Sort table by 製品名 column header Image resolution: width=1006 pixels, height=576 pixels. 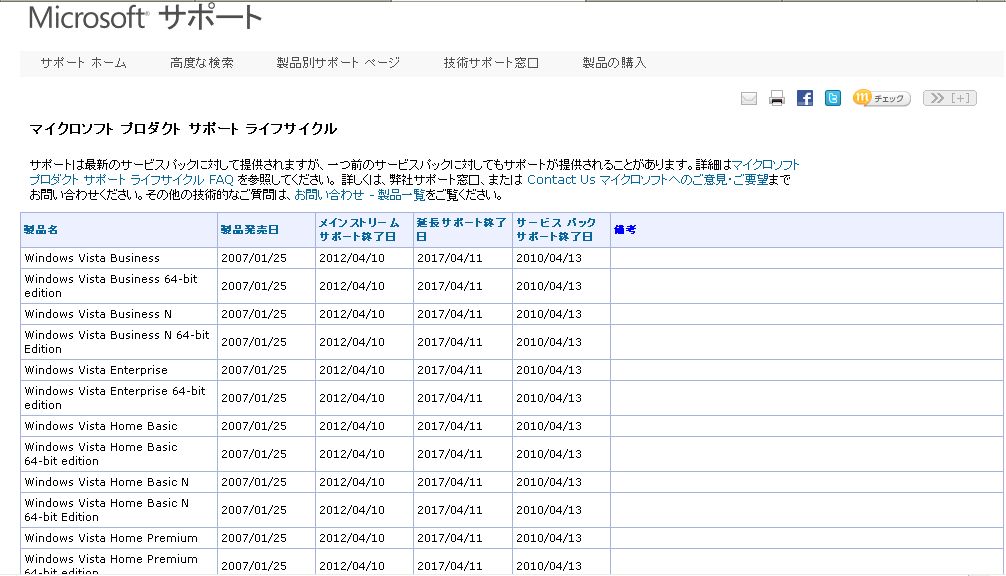41,230
